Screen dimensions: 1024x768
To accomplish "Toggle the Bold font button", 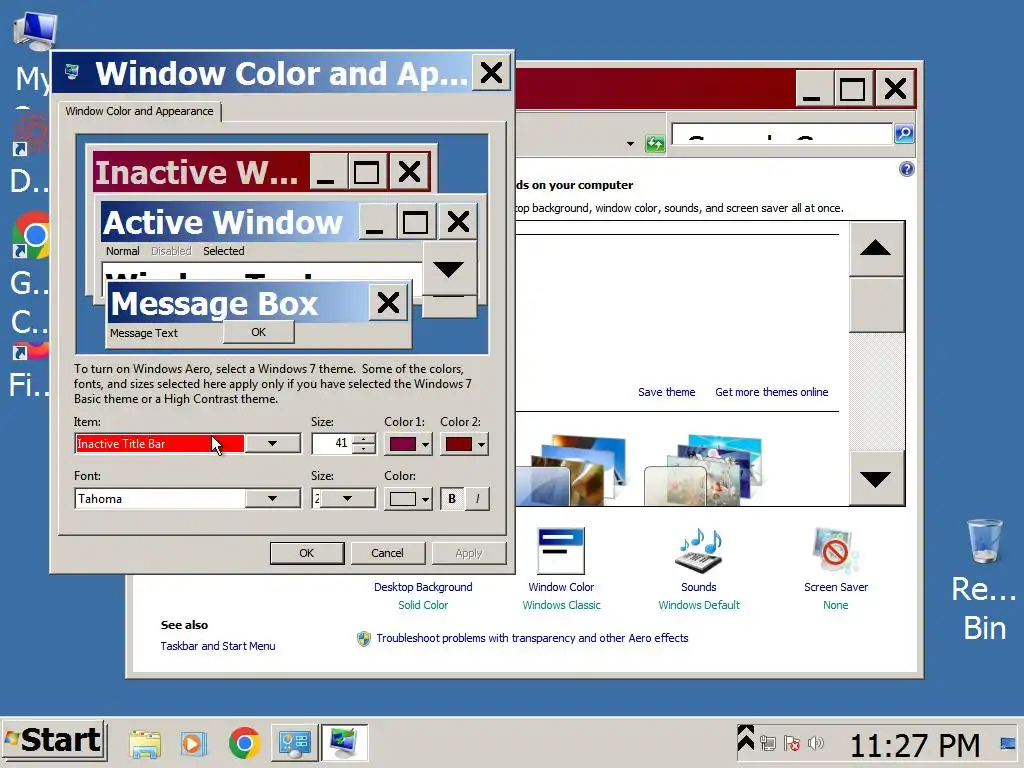I will click(x=452, y=499).
